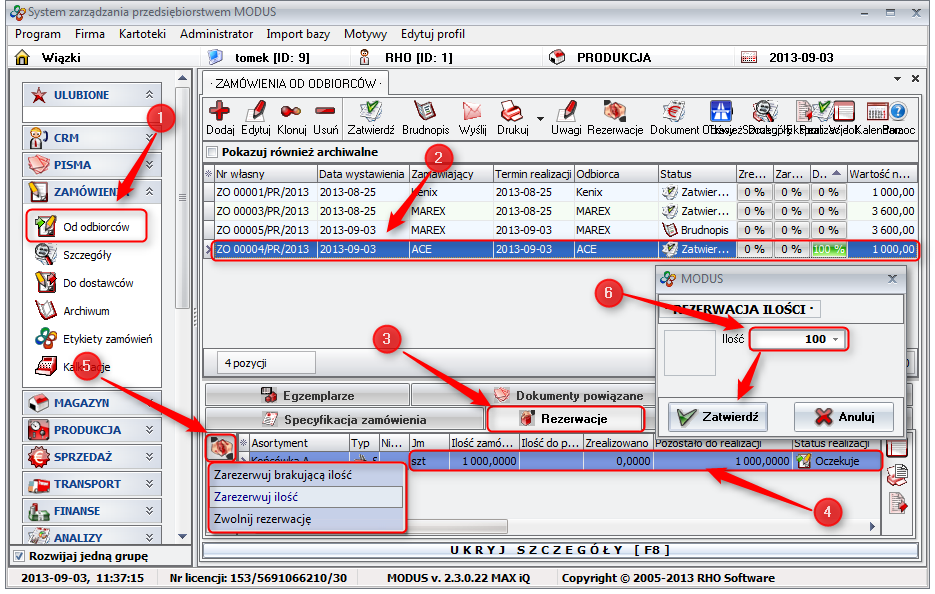The width and height of the screenshot is (935, 594).
Task: Click the Zatwierdź toolbar icon
Action: click(371, 112)
